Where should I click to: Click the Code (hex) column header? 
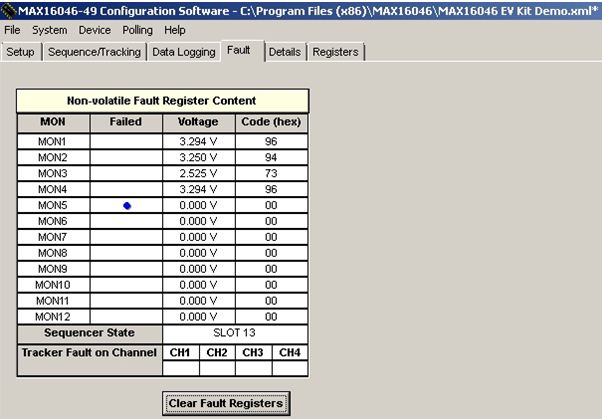tap(271, 122)
